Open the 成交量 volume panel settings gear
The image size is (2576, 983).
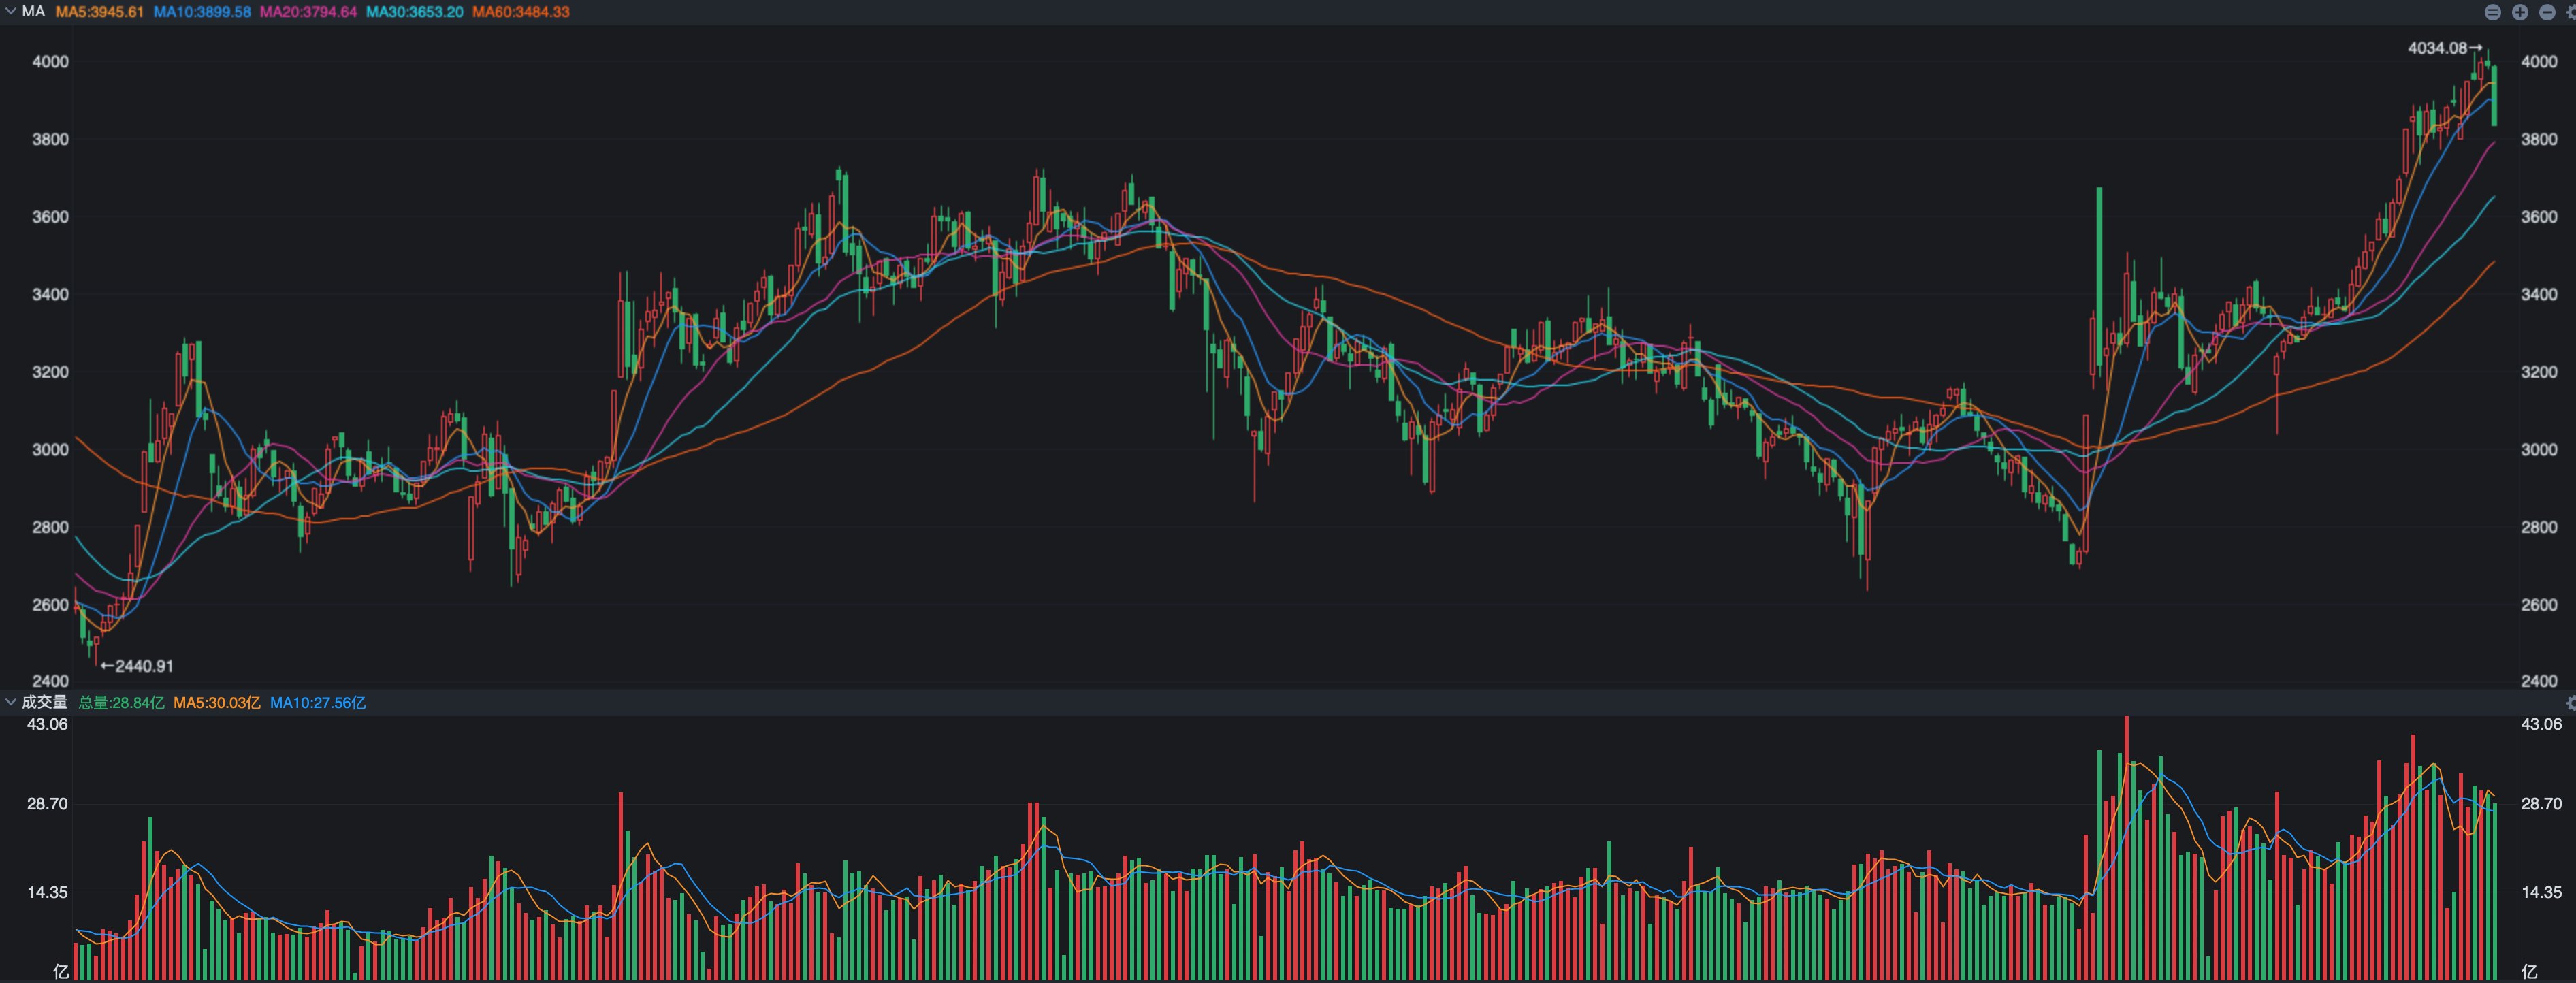coord(2572,703)
